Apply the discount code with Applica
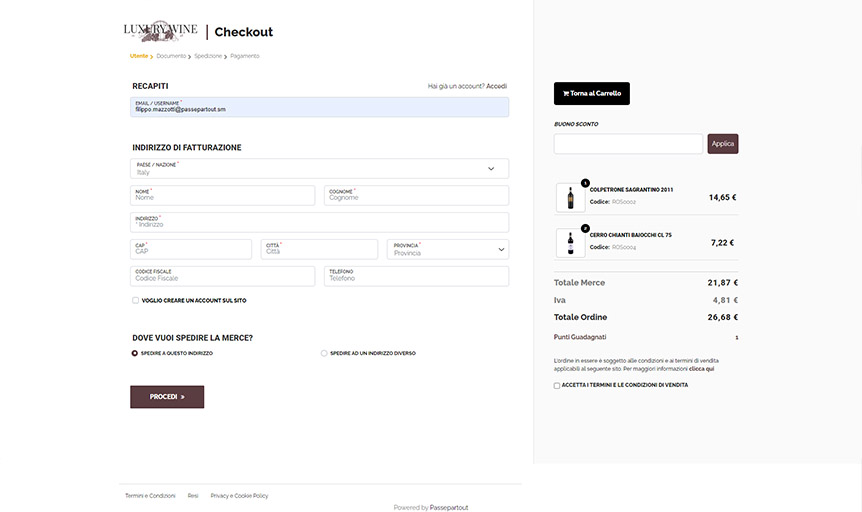Image resolution: width=862 pixels, height=512 pixels. [x=723, y=144]
